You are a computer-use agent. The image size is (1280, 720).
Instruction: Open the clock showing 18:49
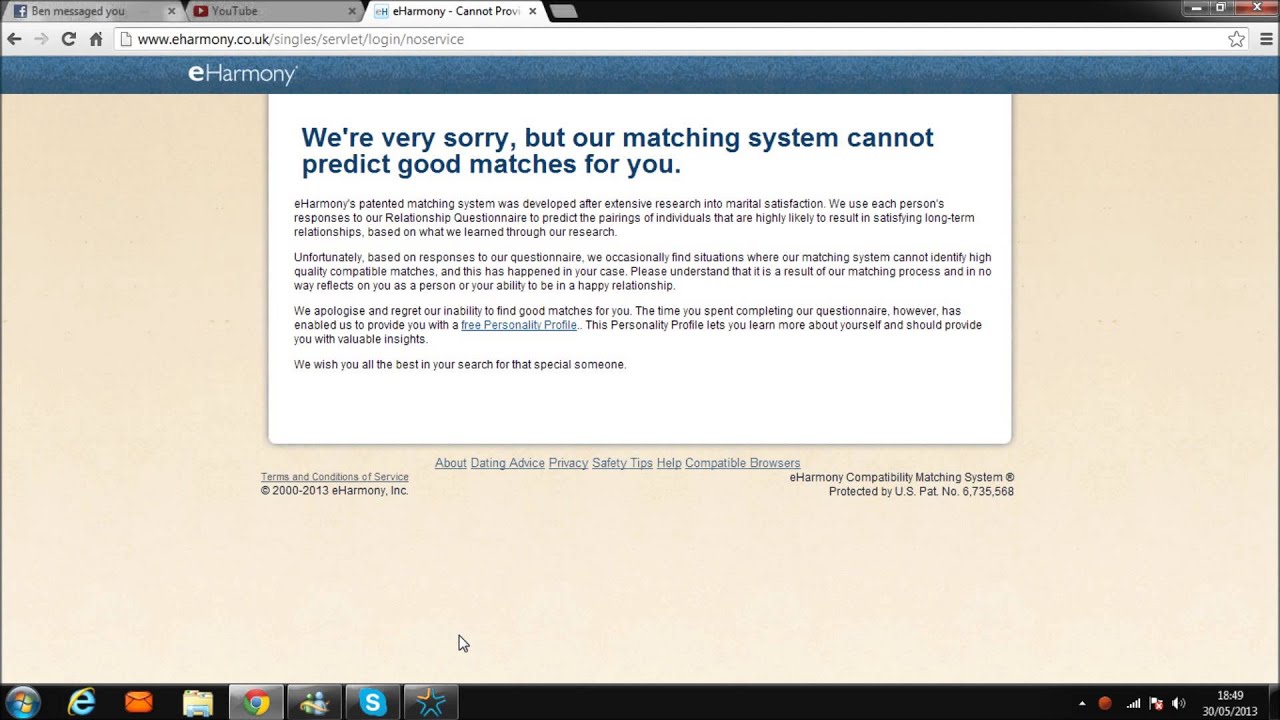(x=1230, y=703)
